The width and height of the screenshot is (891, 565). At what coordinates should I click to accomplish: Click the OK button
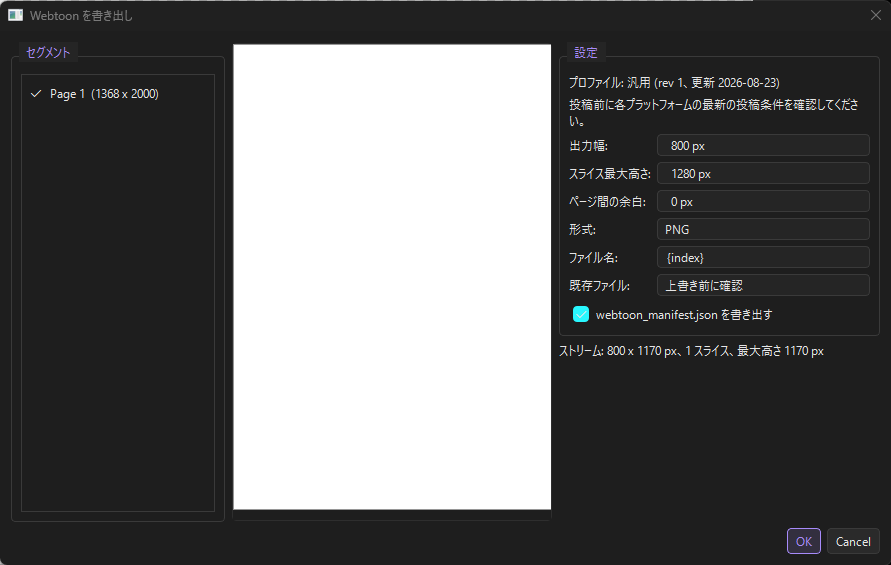tap(803, 541)
